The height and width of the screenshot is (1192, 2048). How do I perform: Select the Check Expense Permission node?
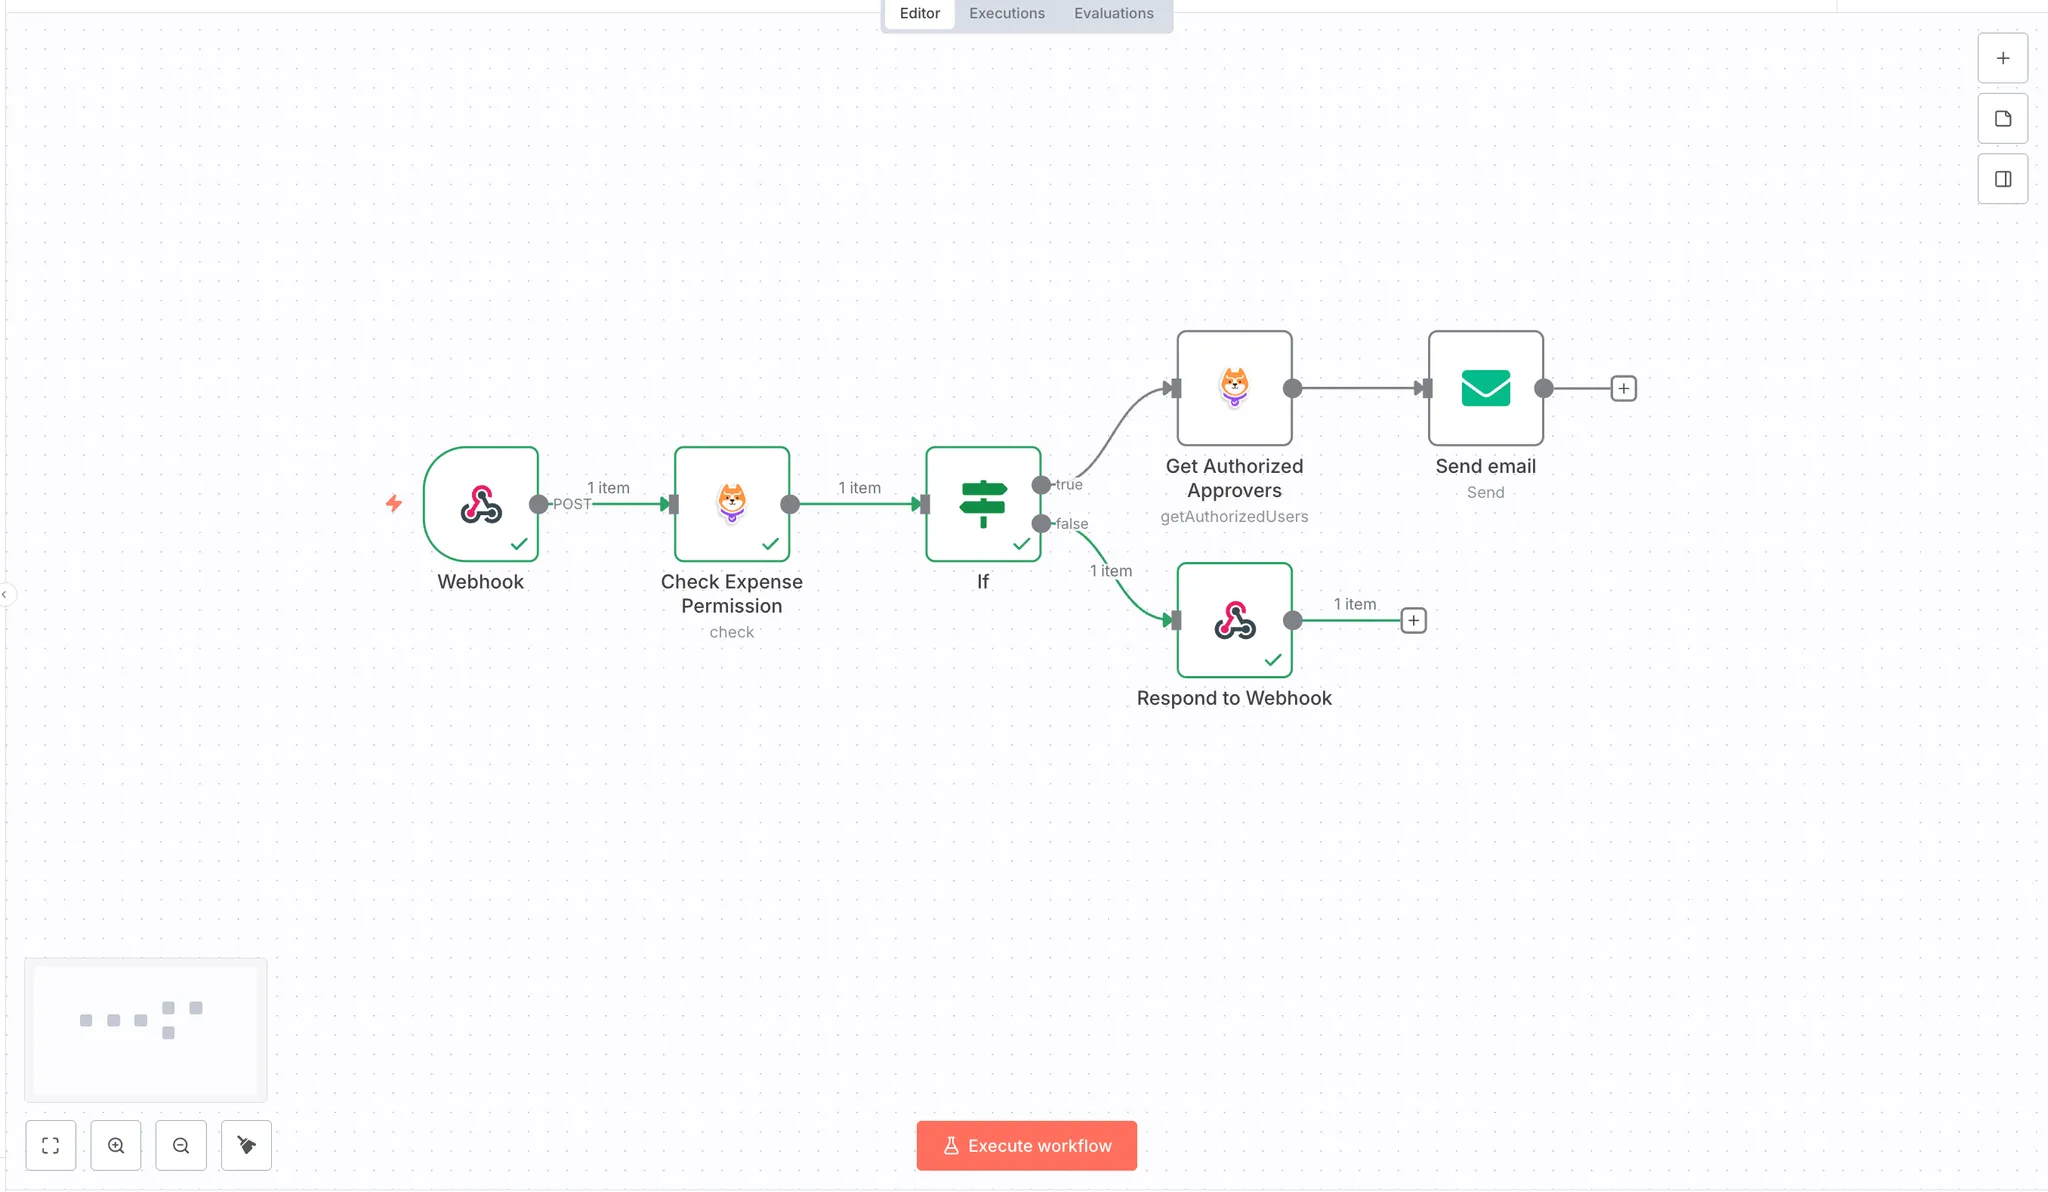[x=732, y=504]
